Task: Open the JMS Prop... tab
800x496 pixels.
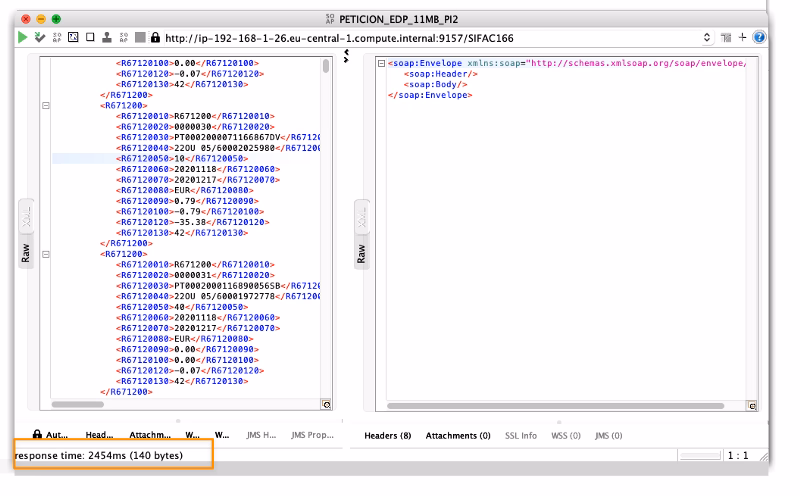Action: click(x=312, y=435)
